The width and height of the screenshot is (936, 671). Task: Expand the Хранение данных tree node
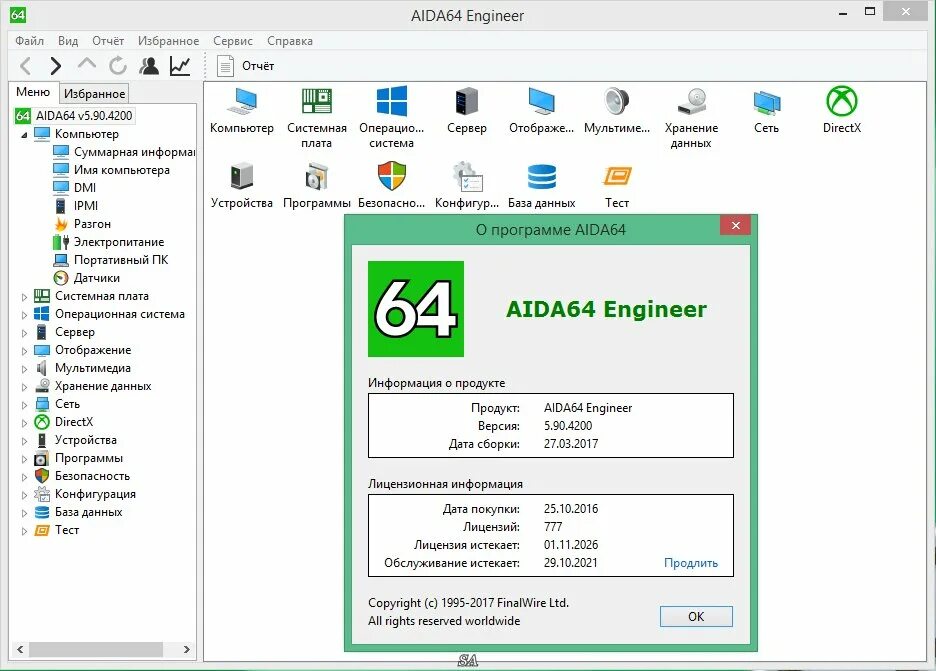tap(24, 387)
